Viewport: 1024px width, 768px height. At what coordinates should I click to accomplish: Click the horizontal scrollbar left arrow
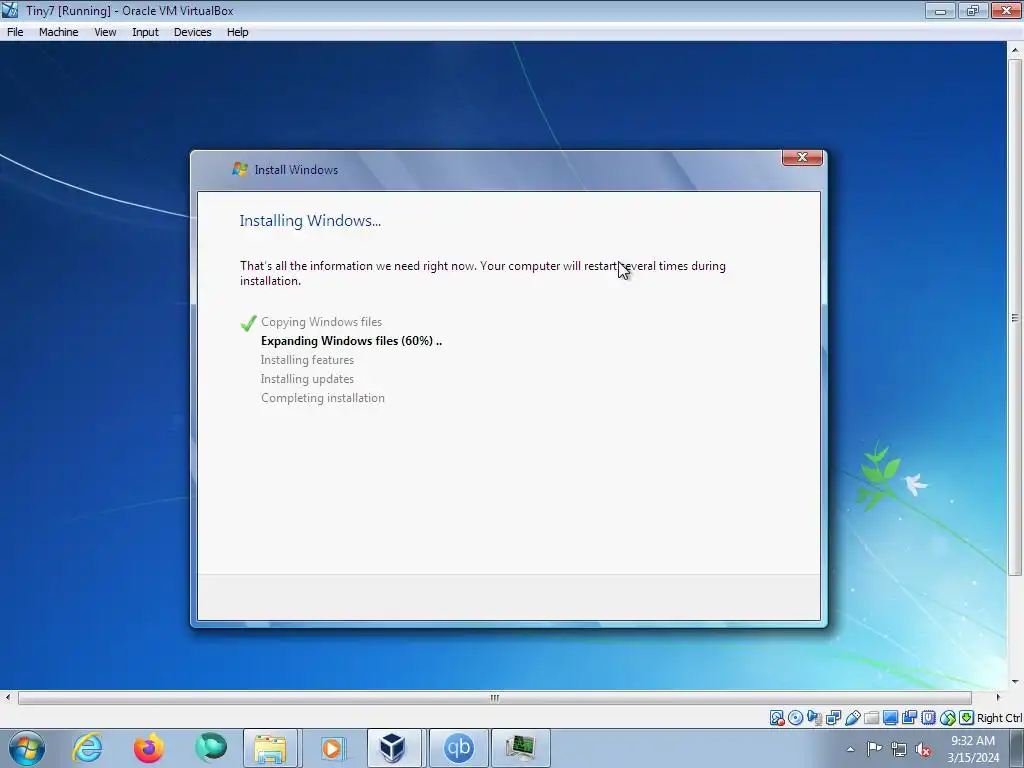click(7, 698)
